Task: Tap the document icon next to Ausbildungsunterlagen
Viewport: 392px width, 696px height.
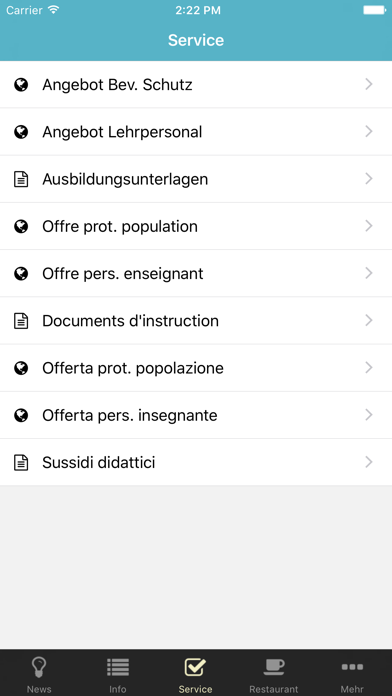Action: point(21,179)
